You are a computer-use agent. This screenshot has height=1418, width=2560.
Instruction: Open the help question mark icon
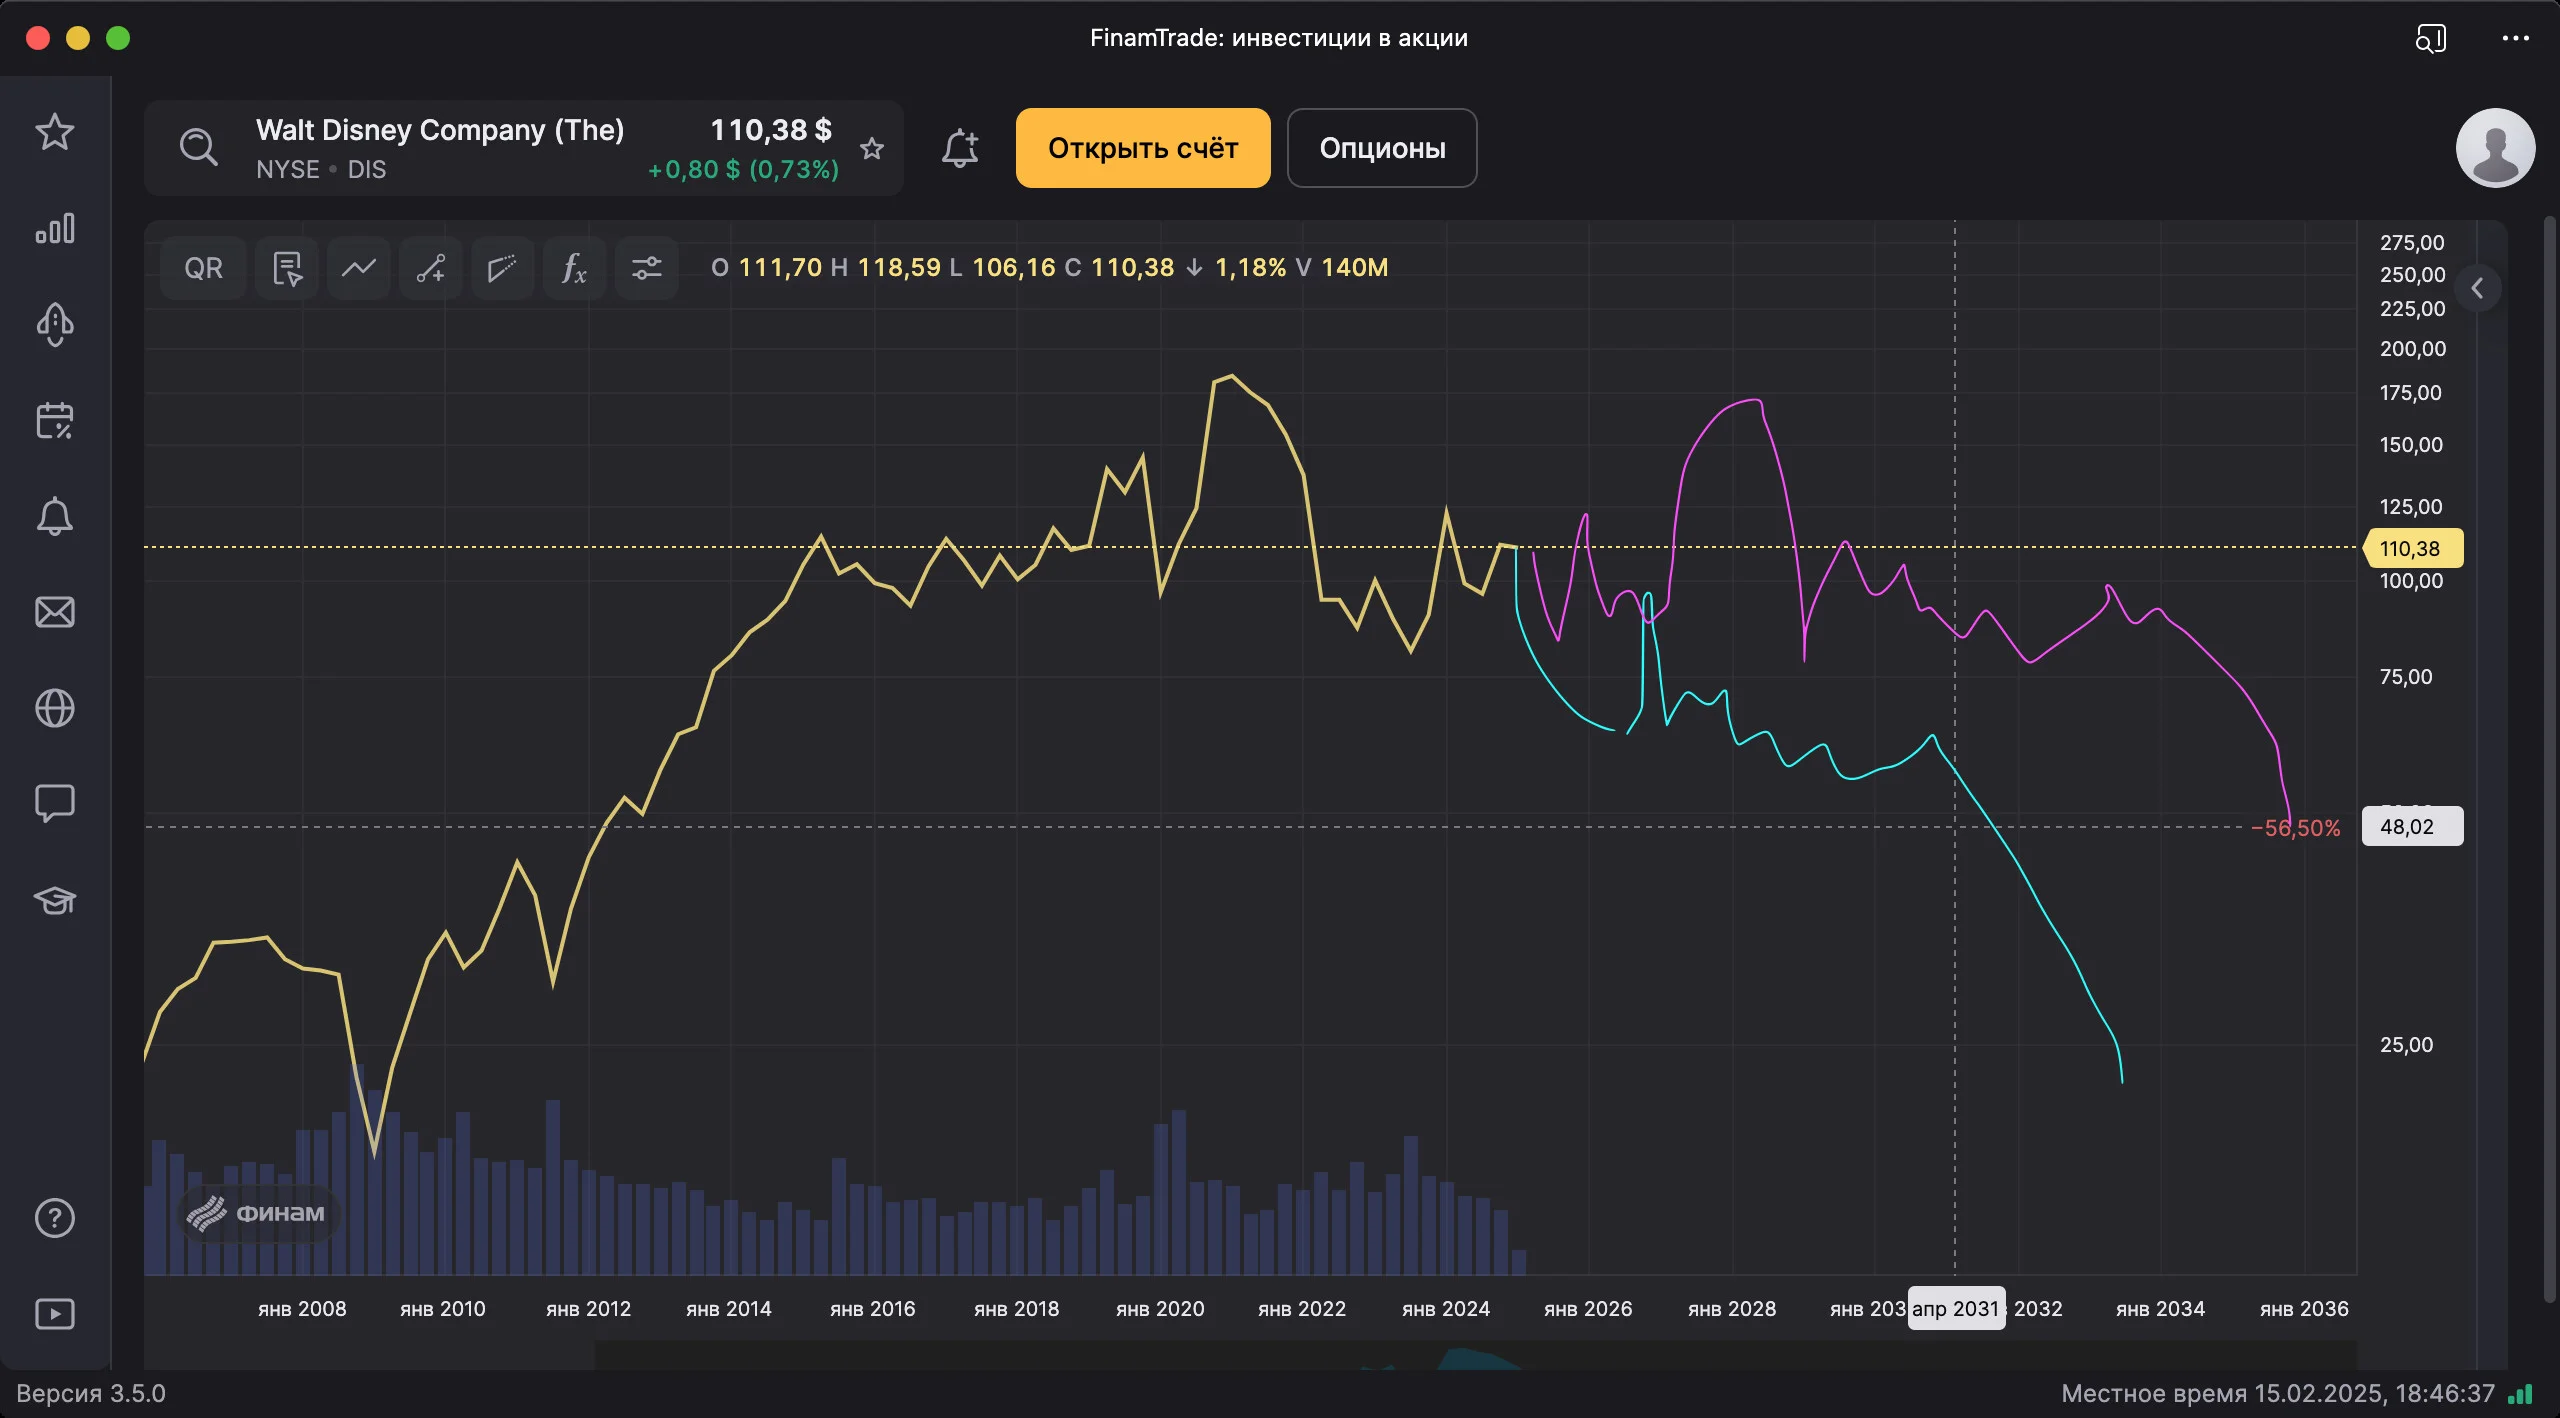coord(54,1218)
